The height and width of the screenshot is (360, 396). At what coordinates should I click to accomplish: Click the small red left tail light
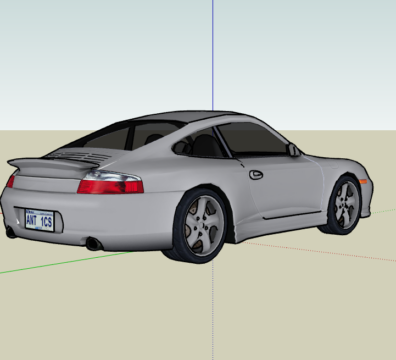point(11,182)
